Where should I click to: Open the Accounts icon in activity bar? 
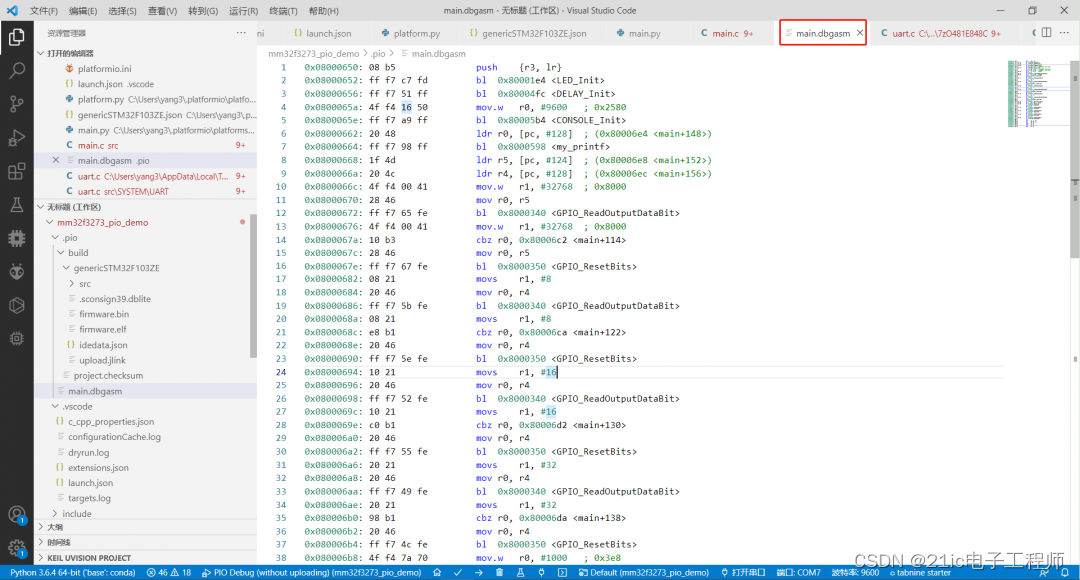(17, 515)
